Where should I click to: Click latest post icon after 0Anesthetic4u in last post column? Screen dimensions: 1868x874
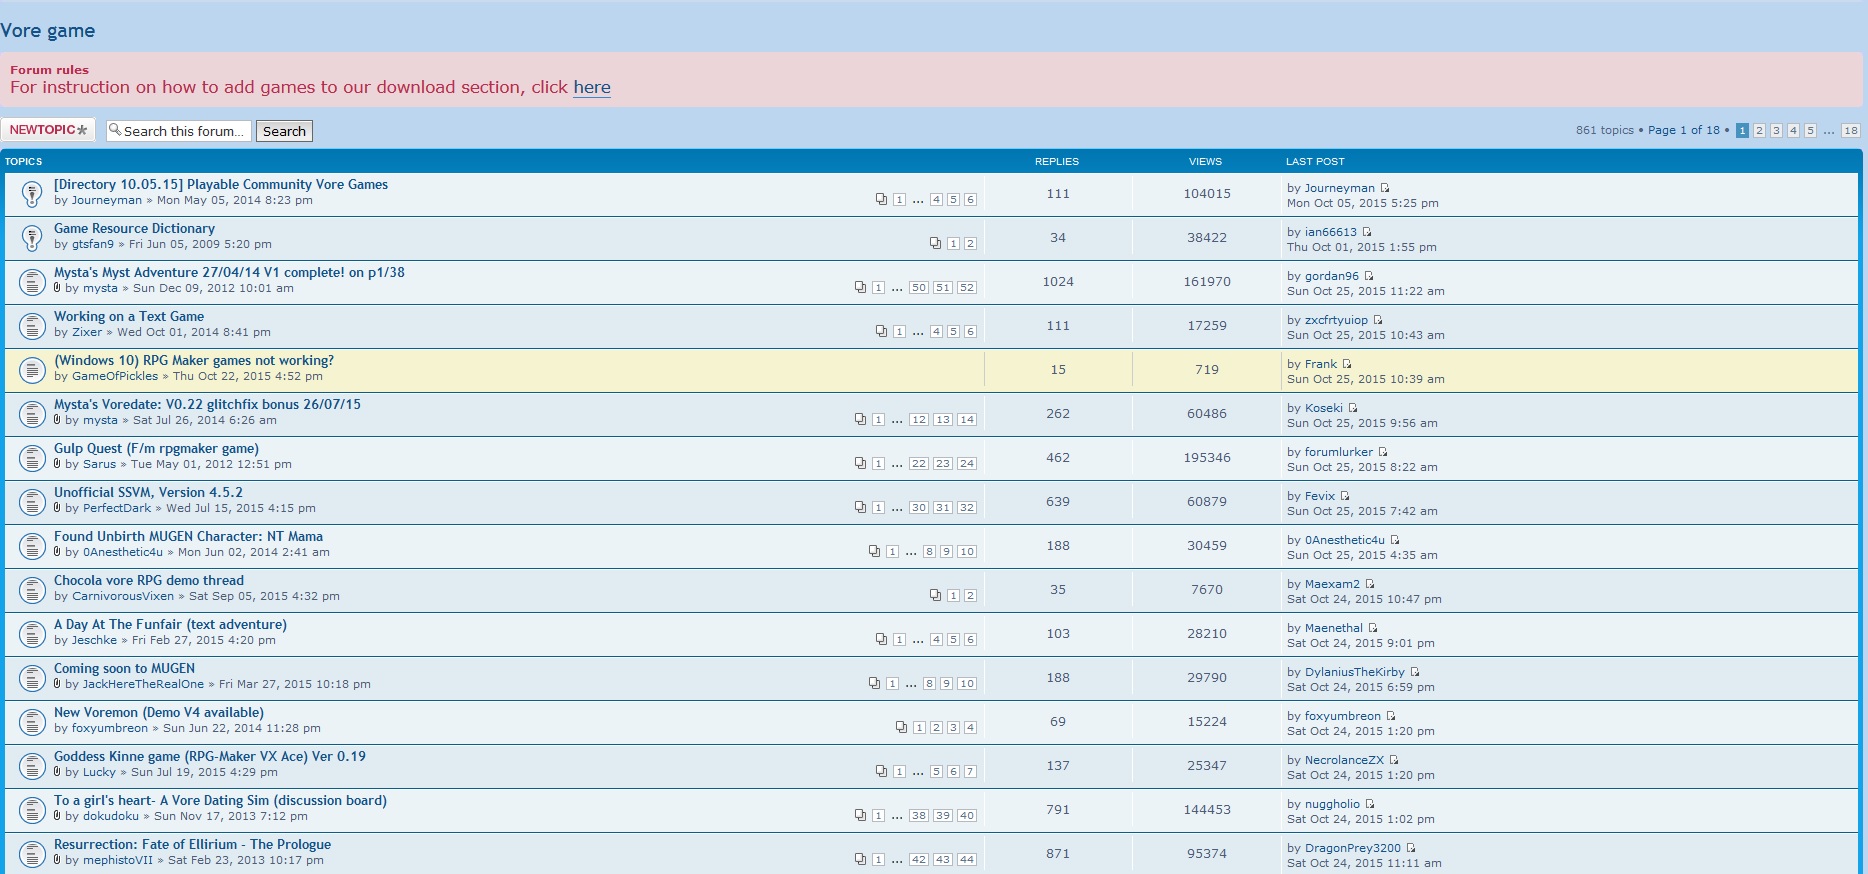click(x=1395, y=540)
